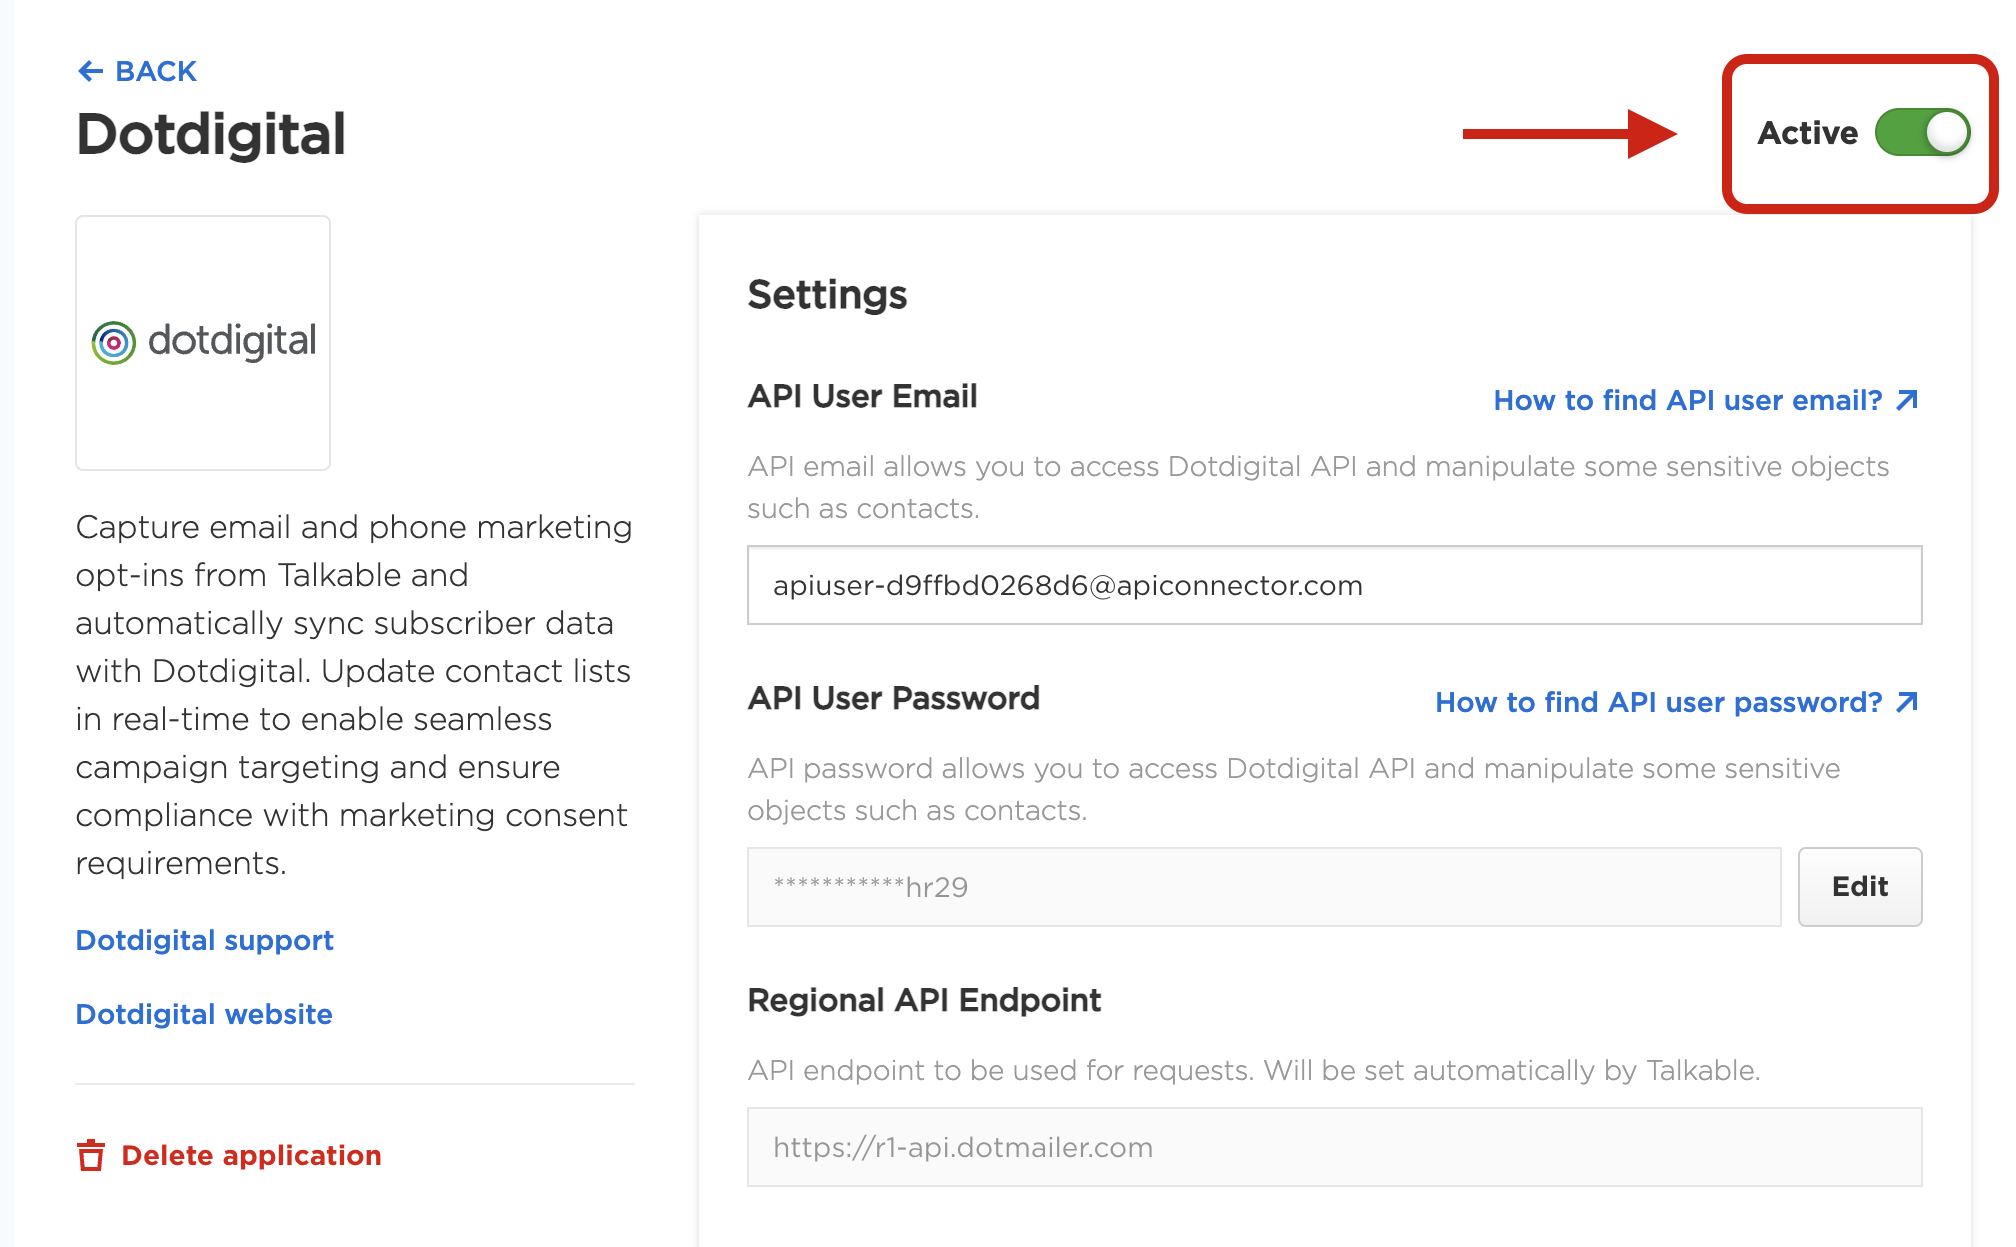
Task: Click the API User Email input field
Action: coord(1334,585)
